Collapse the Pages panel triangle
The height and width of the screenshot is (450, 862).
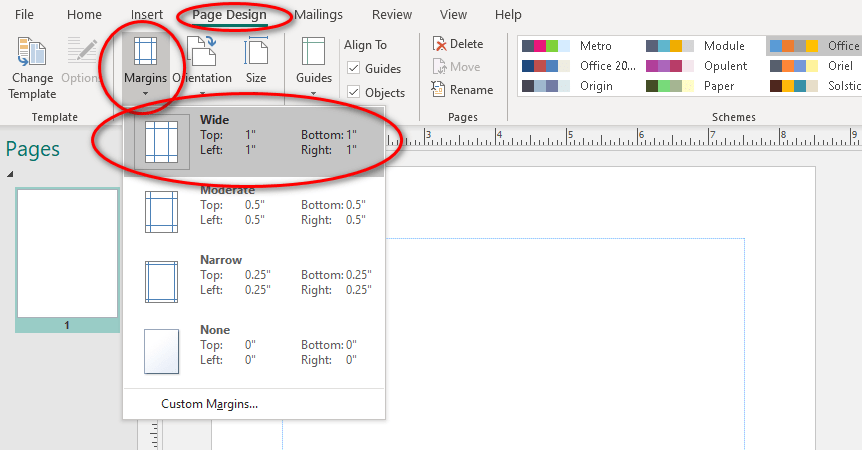point(10,175)
